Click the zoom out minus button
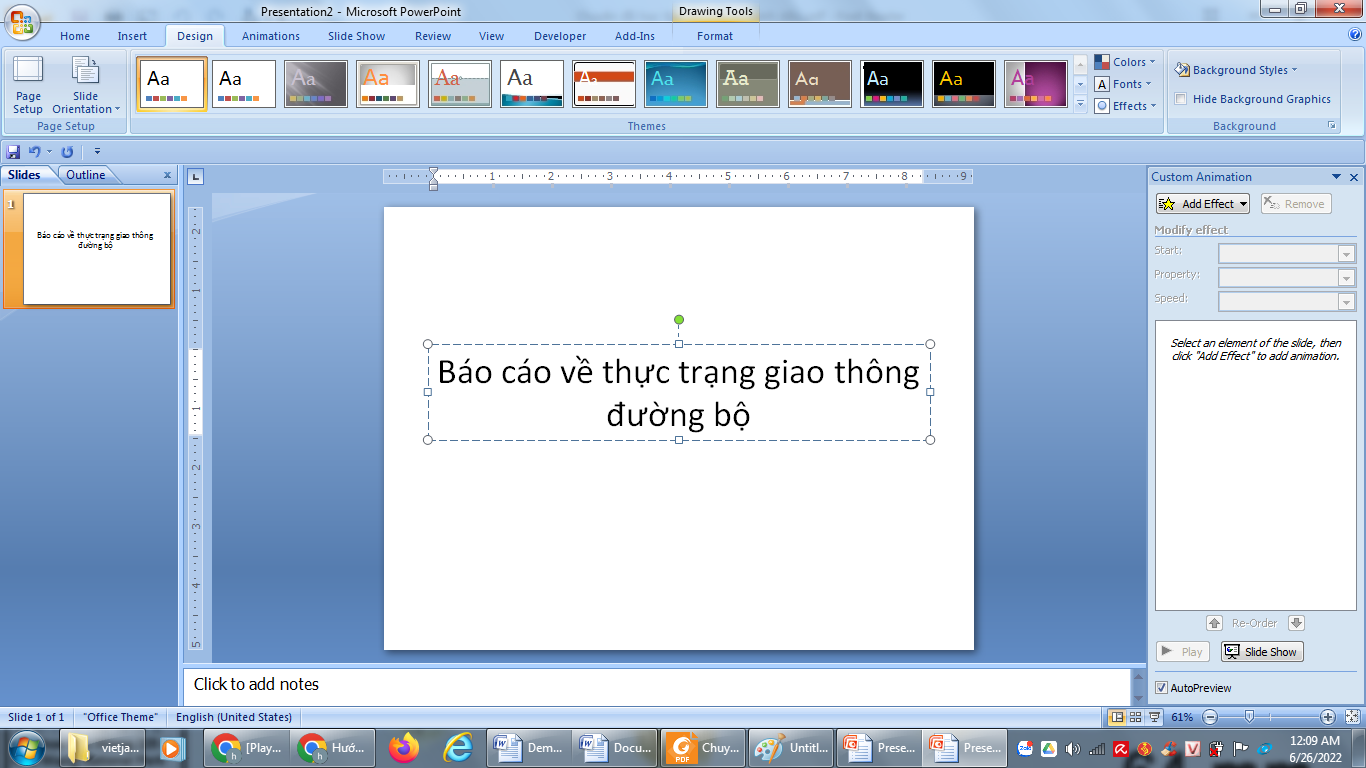1366x768 pixels. coord(1210,717)
